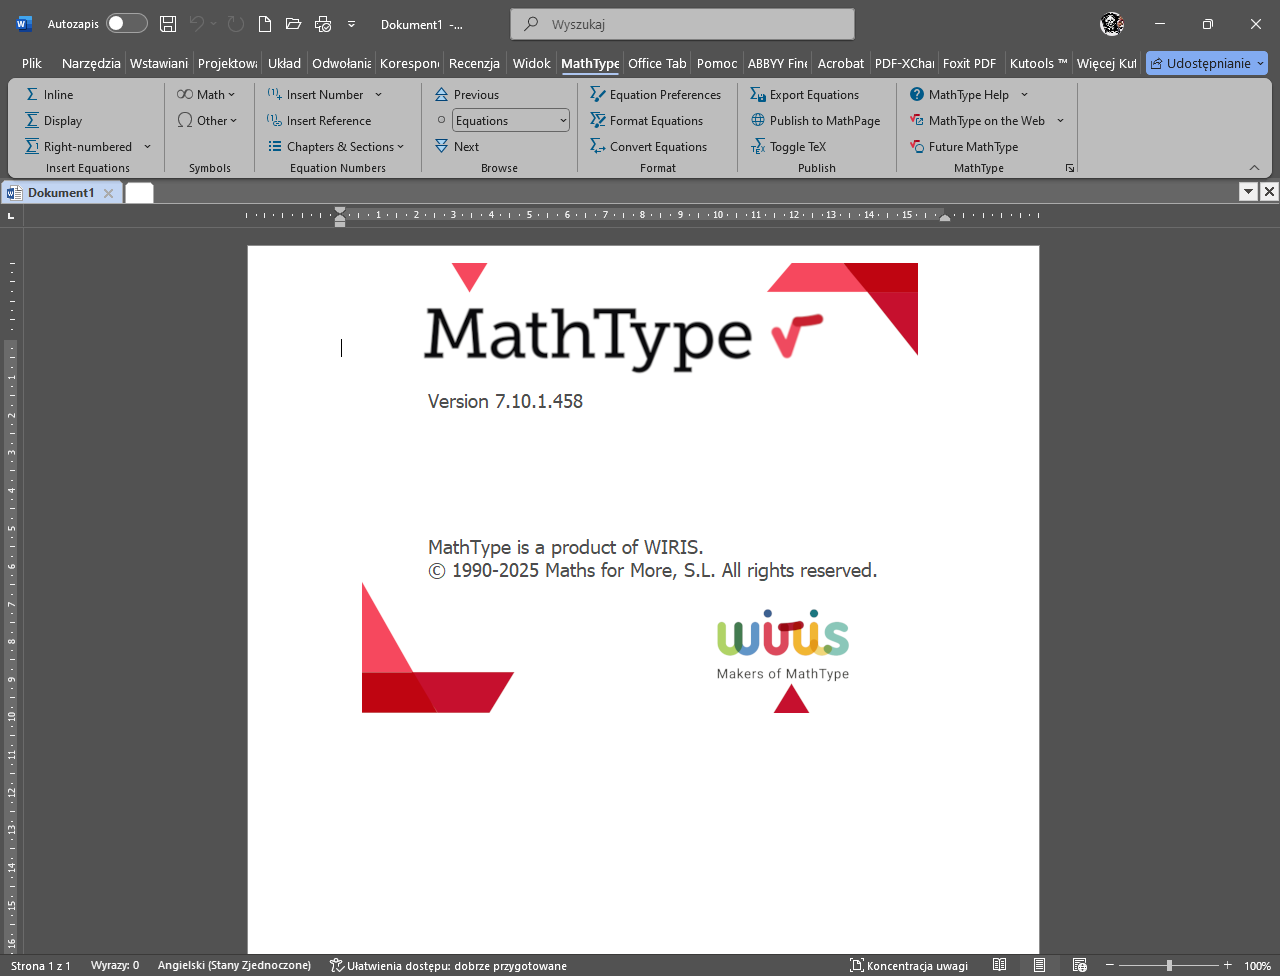Jump to the Next equation

tap(457, 146)
